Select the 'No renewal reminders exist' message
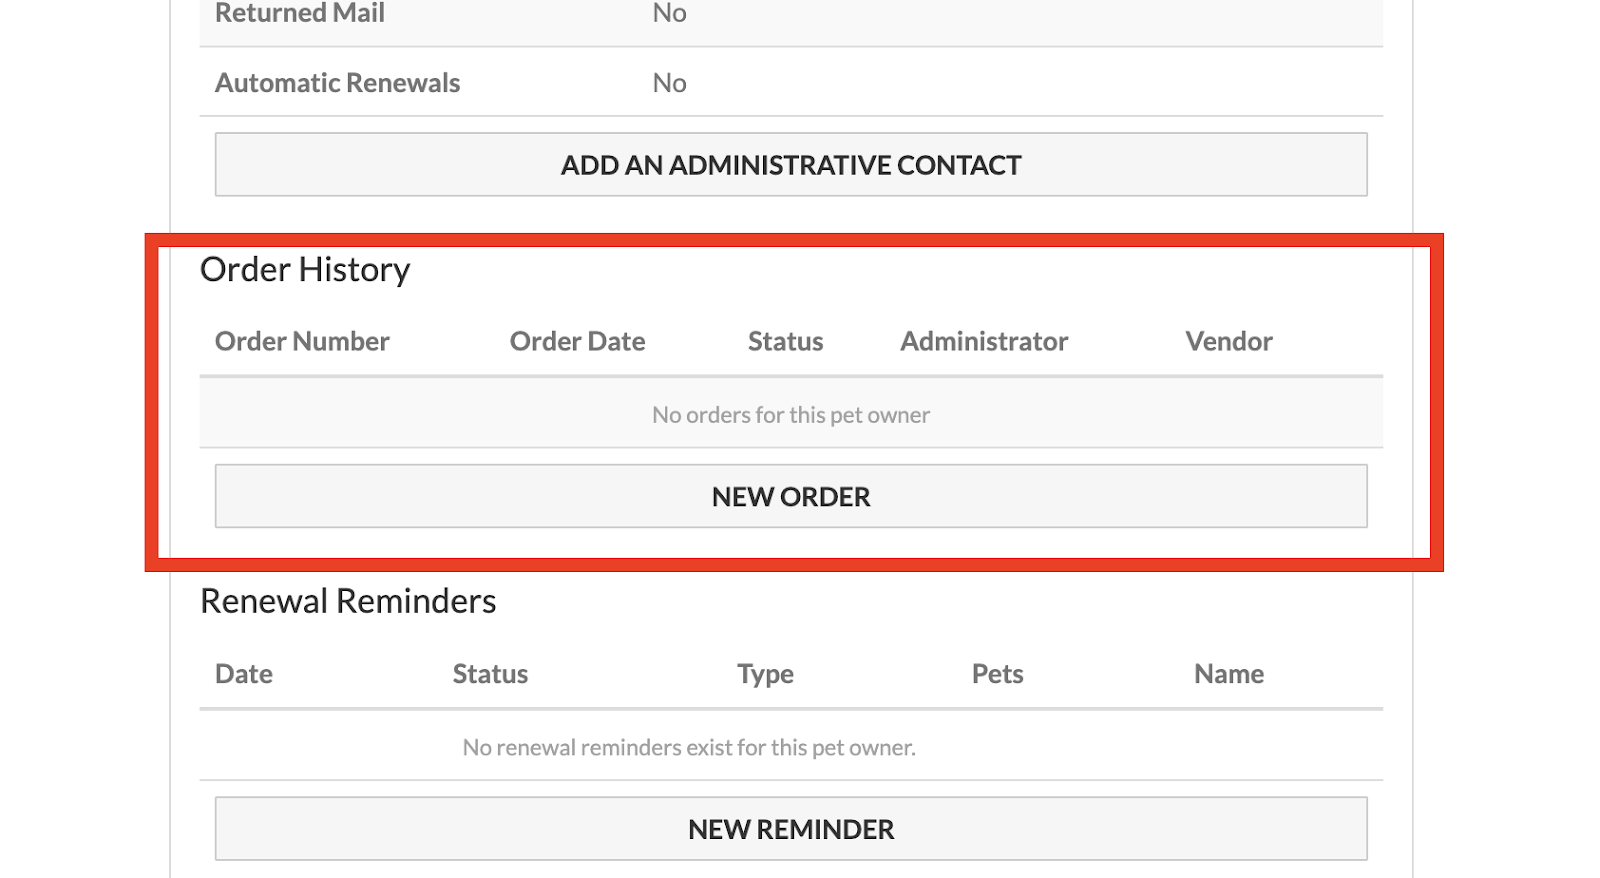Viewport: 1600px width, 878px height. [688, 746]
